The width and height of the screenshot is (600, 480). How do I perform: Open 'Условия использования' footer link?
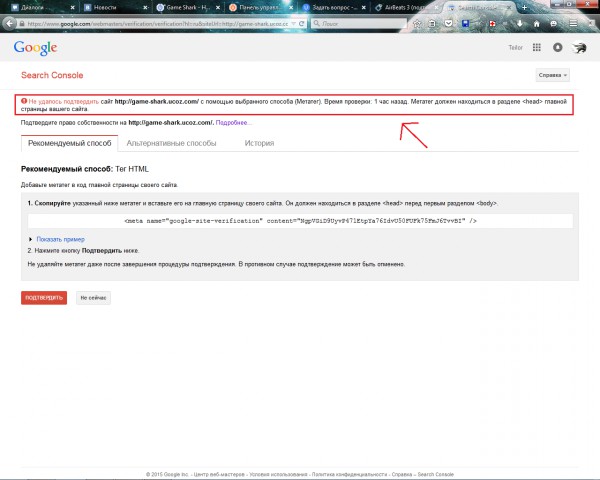pos(278,474)
